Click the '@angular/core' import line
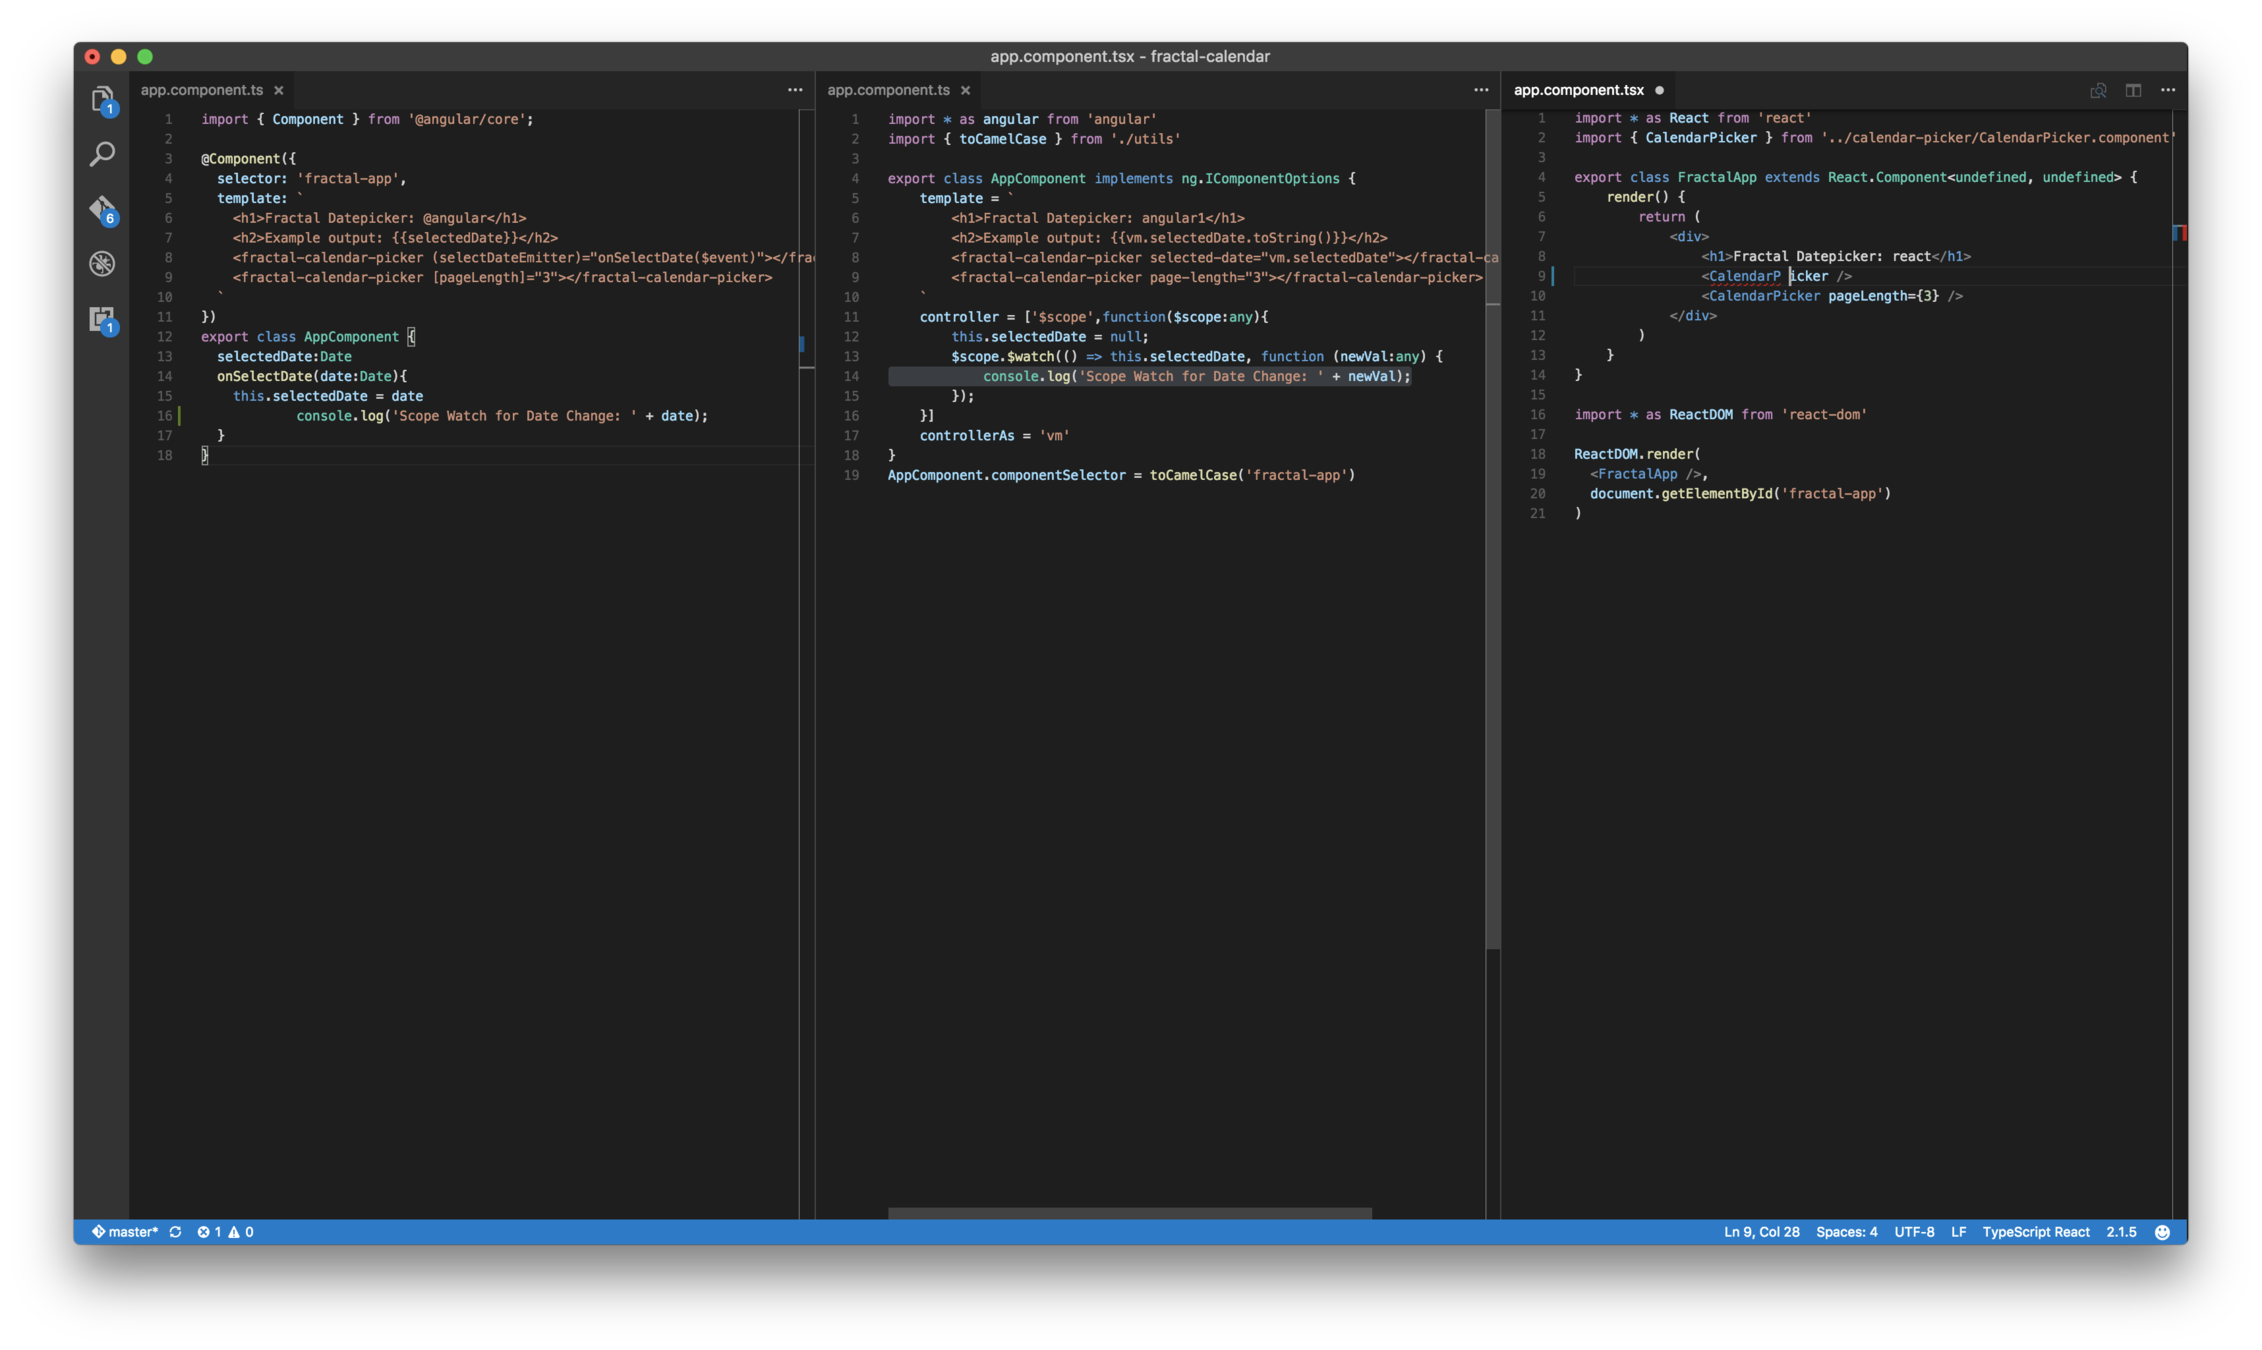 click(367, 119)
